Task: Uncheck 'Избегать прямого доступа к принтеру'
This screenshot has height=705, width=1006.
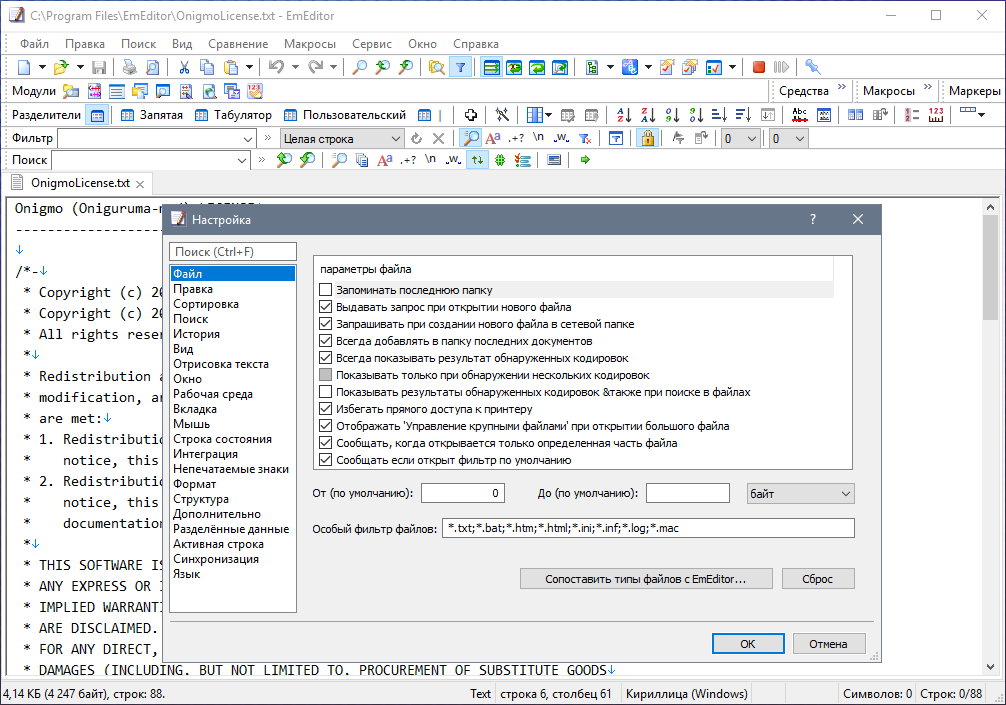Action: [325, 409]
